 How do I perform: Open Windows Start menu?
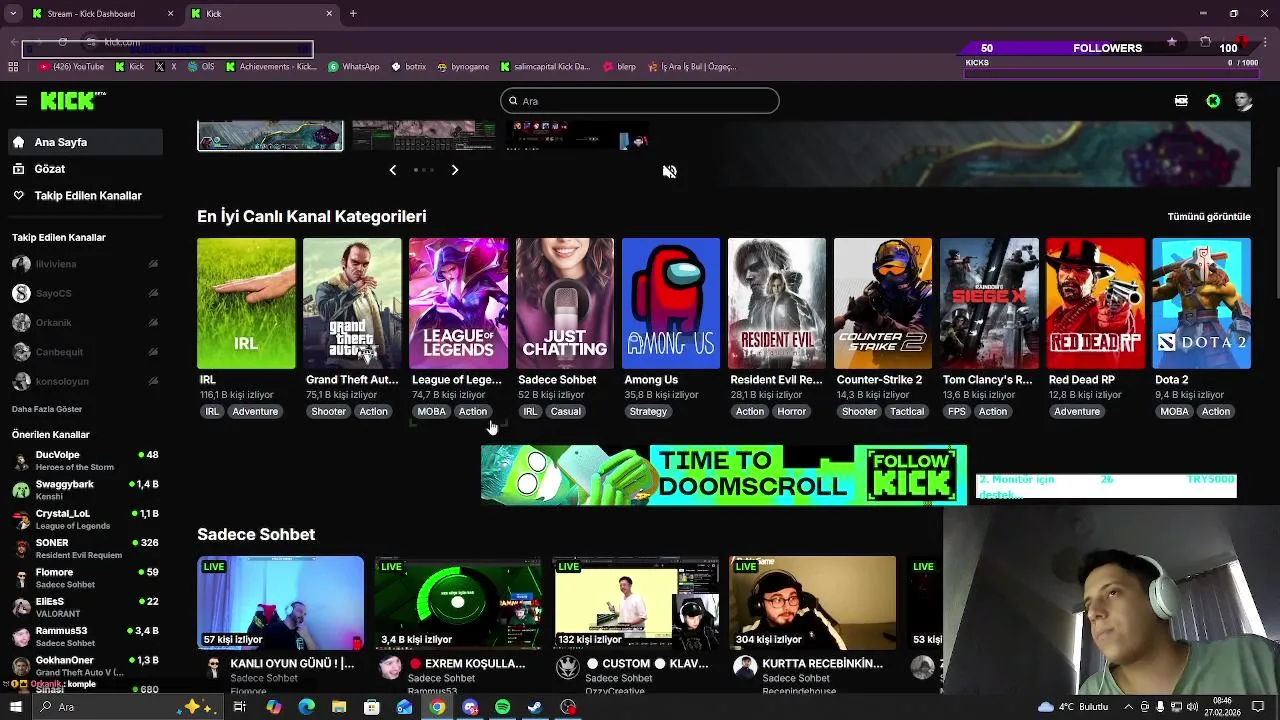click(15, 707)
